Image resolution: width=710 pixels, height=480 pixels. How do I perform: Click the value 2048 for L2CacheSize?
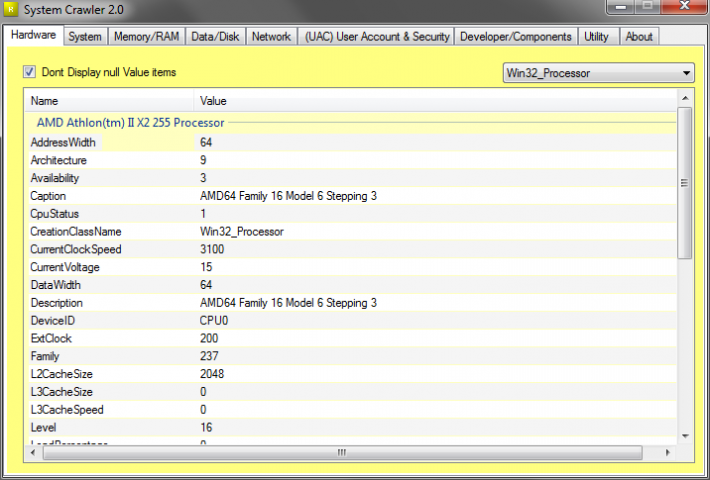pos(212,374)
